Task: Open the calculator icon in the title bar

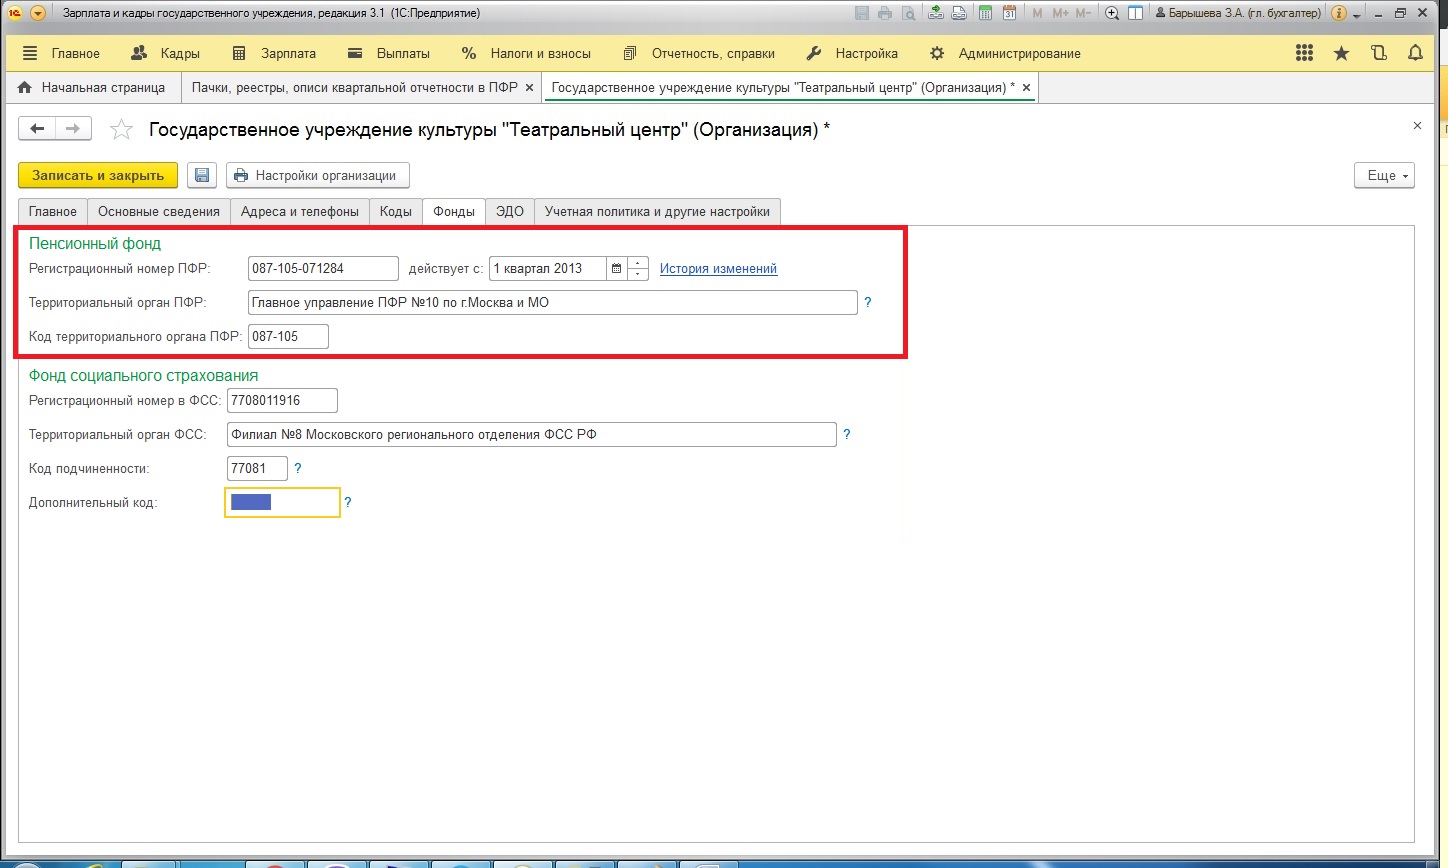Action: click(x=985, y=13)
